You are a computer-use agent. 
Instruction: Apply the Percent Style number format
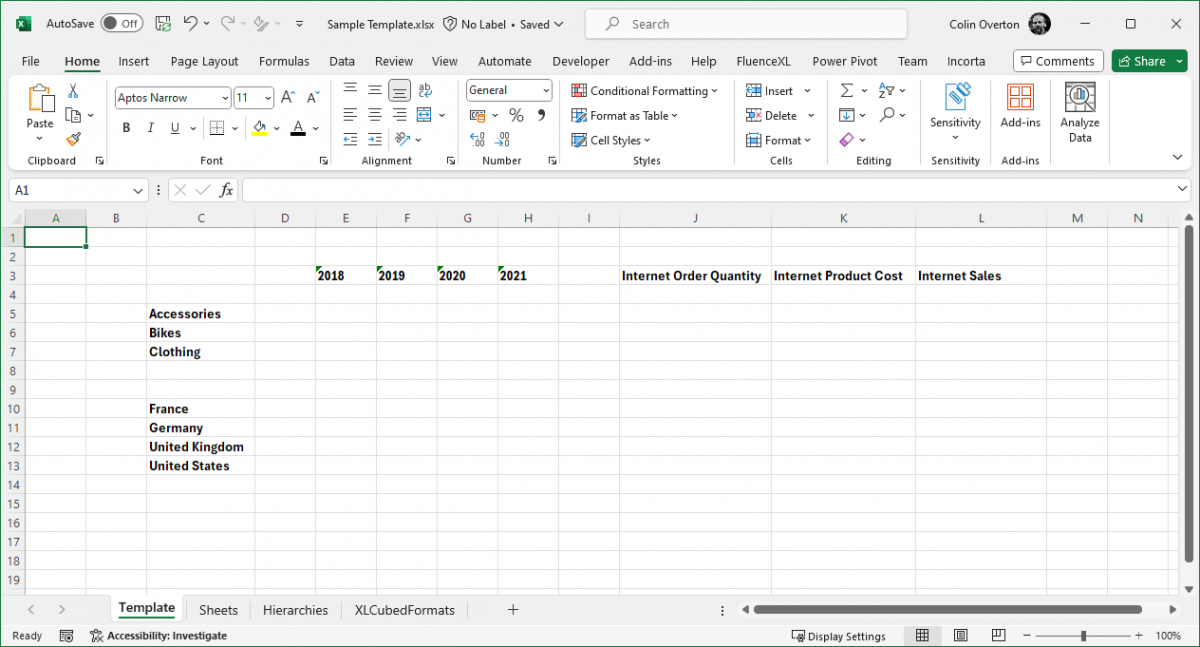coord(516,115)
